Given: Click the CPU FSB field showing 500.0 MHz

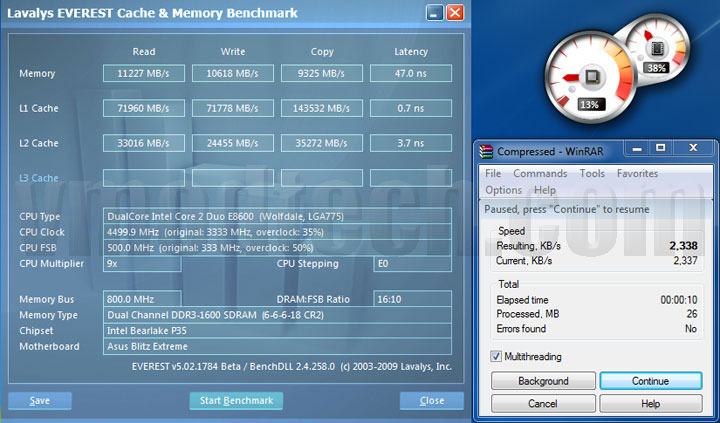Looking at the screenshot, I should coord(277,248).
